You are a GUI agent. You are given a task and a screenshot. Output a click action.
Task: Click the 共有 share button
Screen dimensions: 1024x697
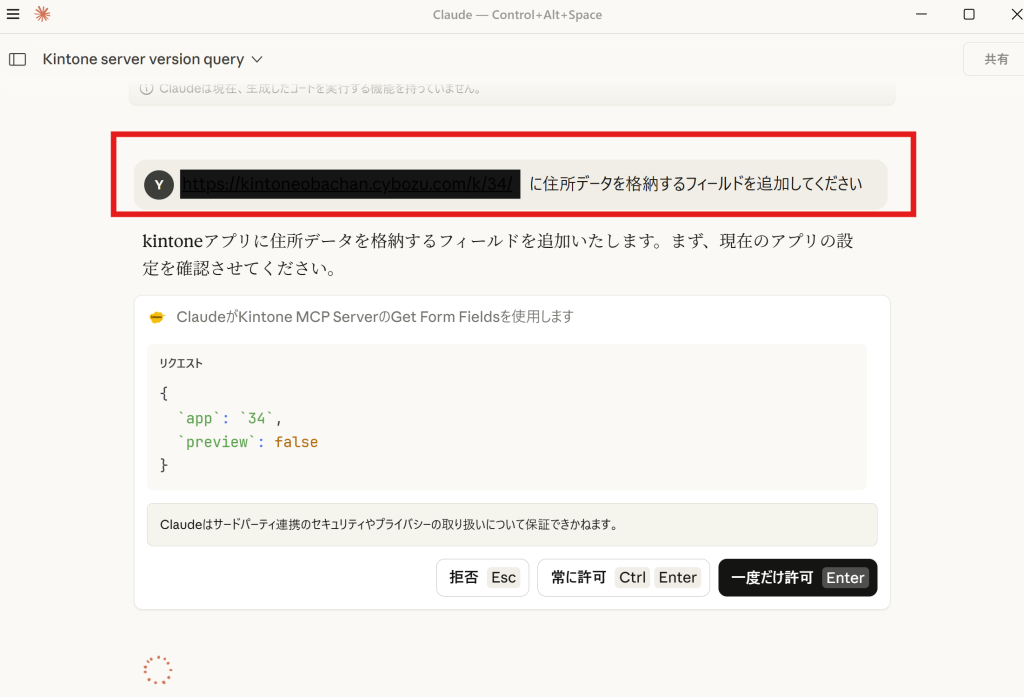995,59
